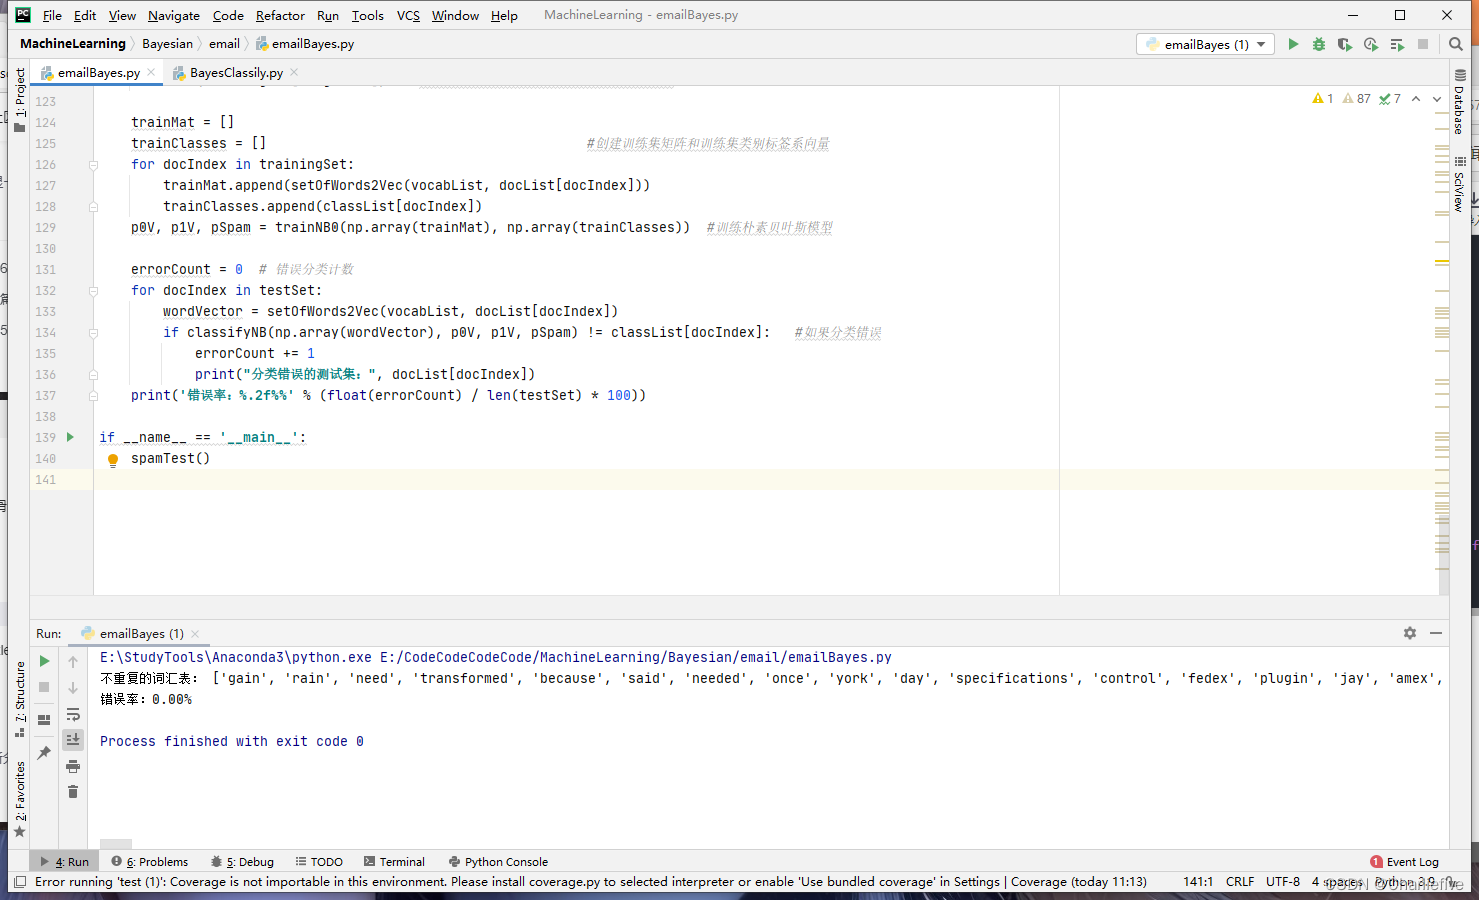Click the run gutter arrow at line 139

click(70, 437)
